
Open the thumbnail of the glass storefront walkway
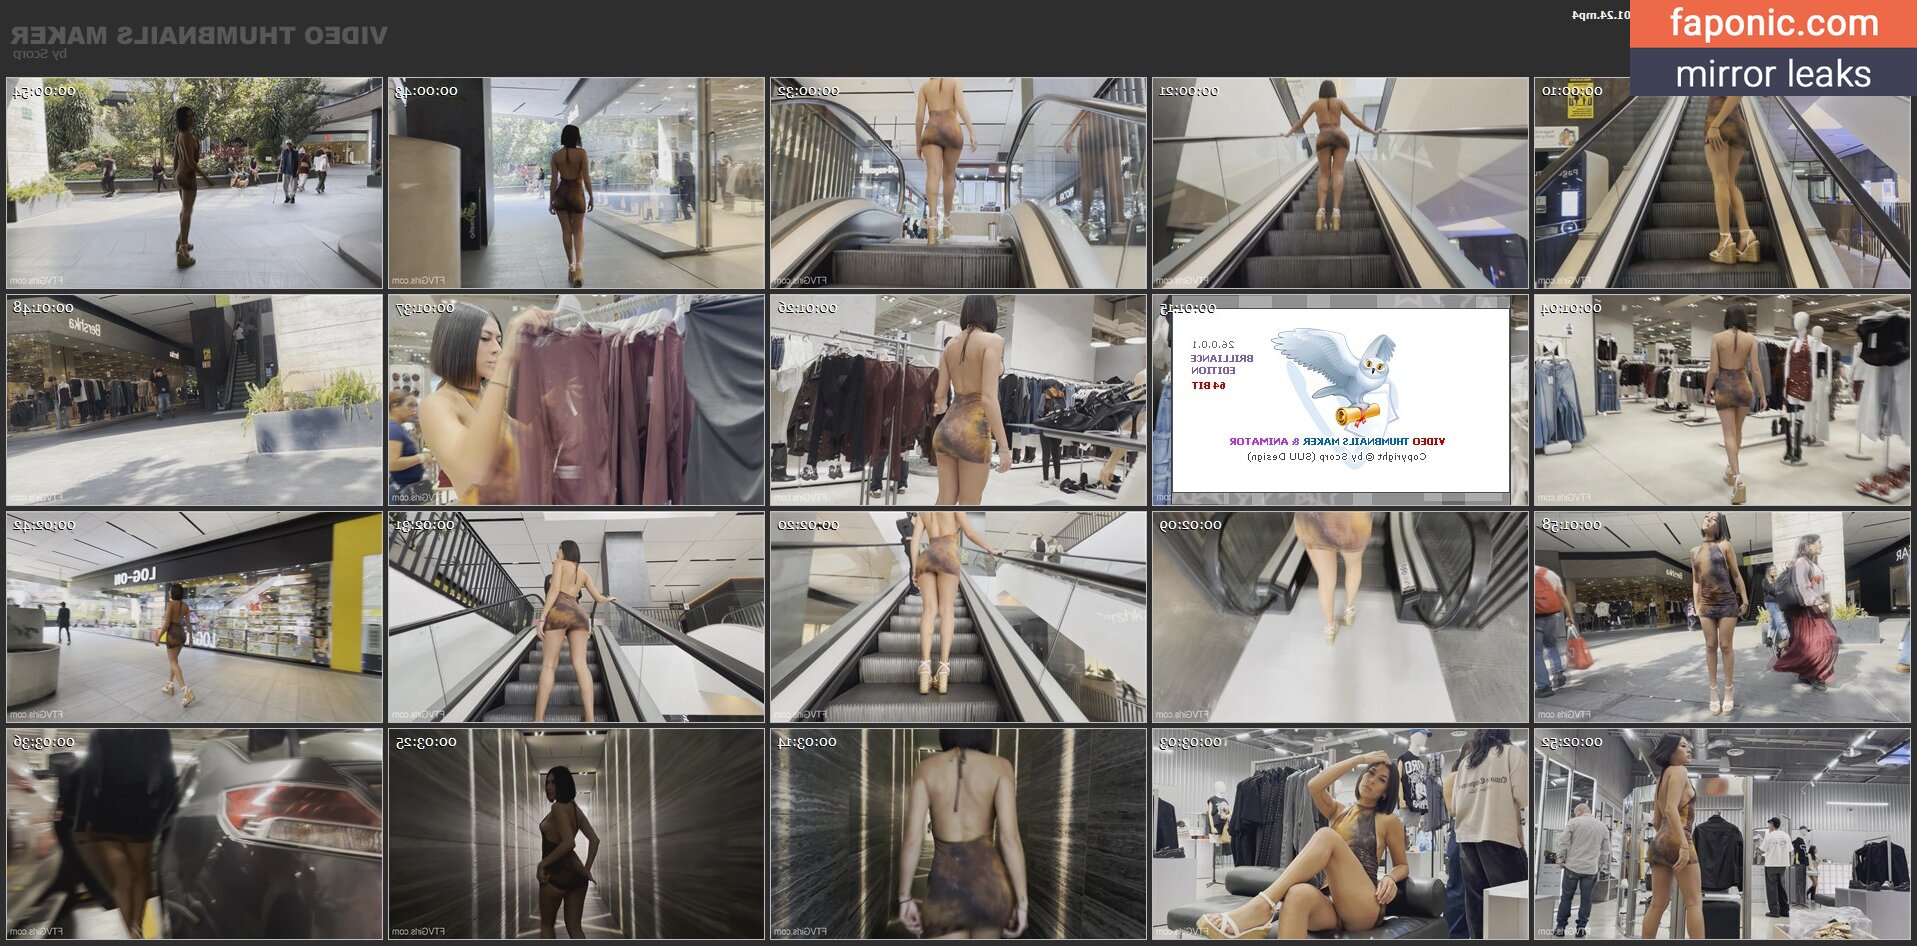pyautogui.click(x=576, y=183)
